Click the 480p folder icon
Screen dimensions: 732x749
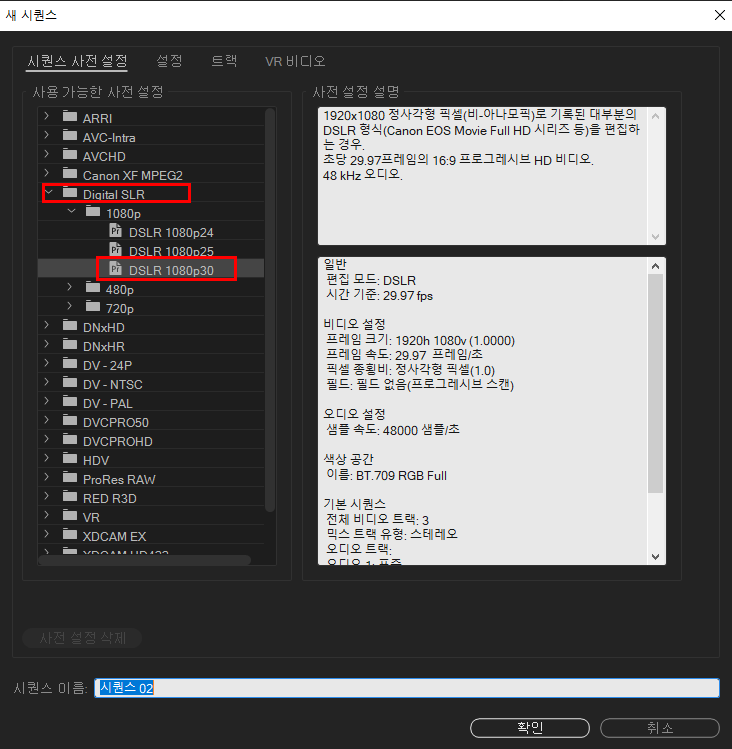[93, 287]
